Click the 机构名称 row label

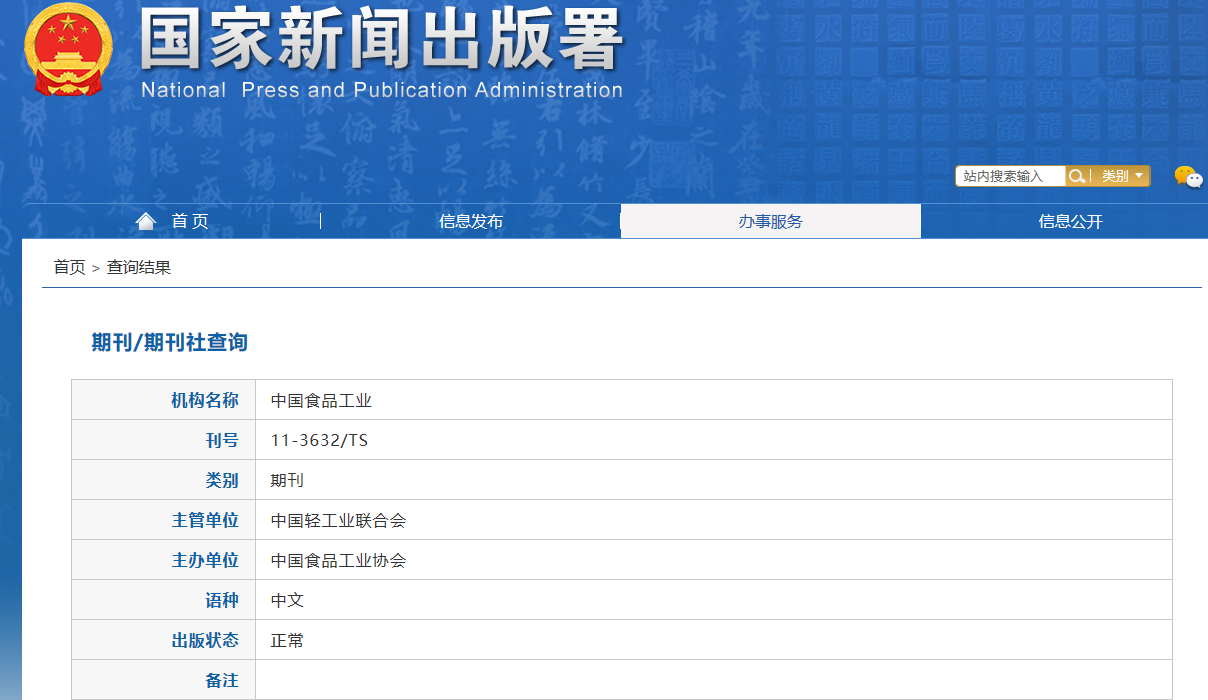205,400
